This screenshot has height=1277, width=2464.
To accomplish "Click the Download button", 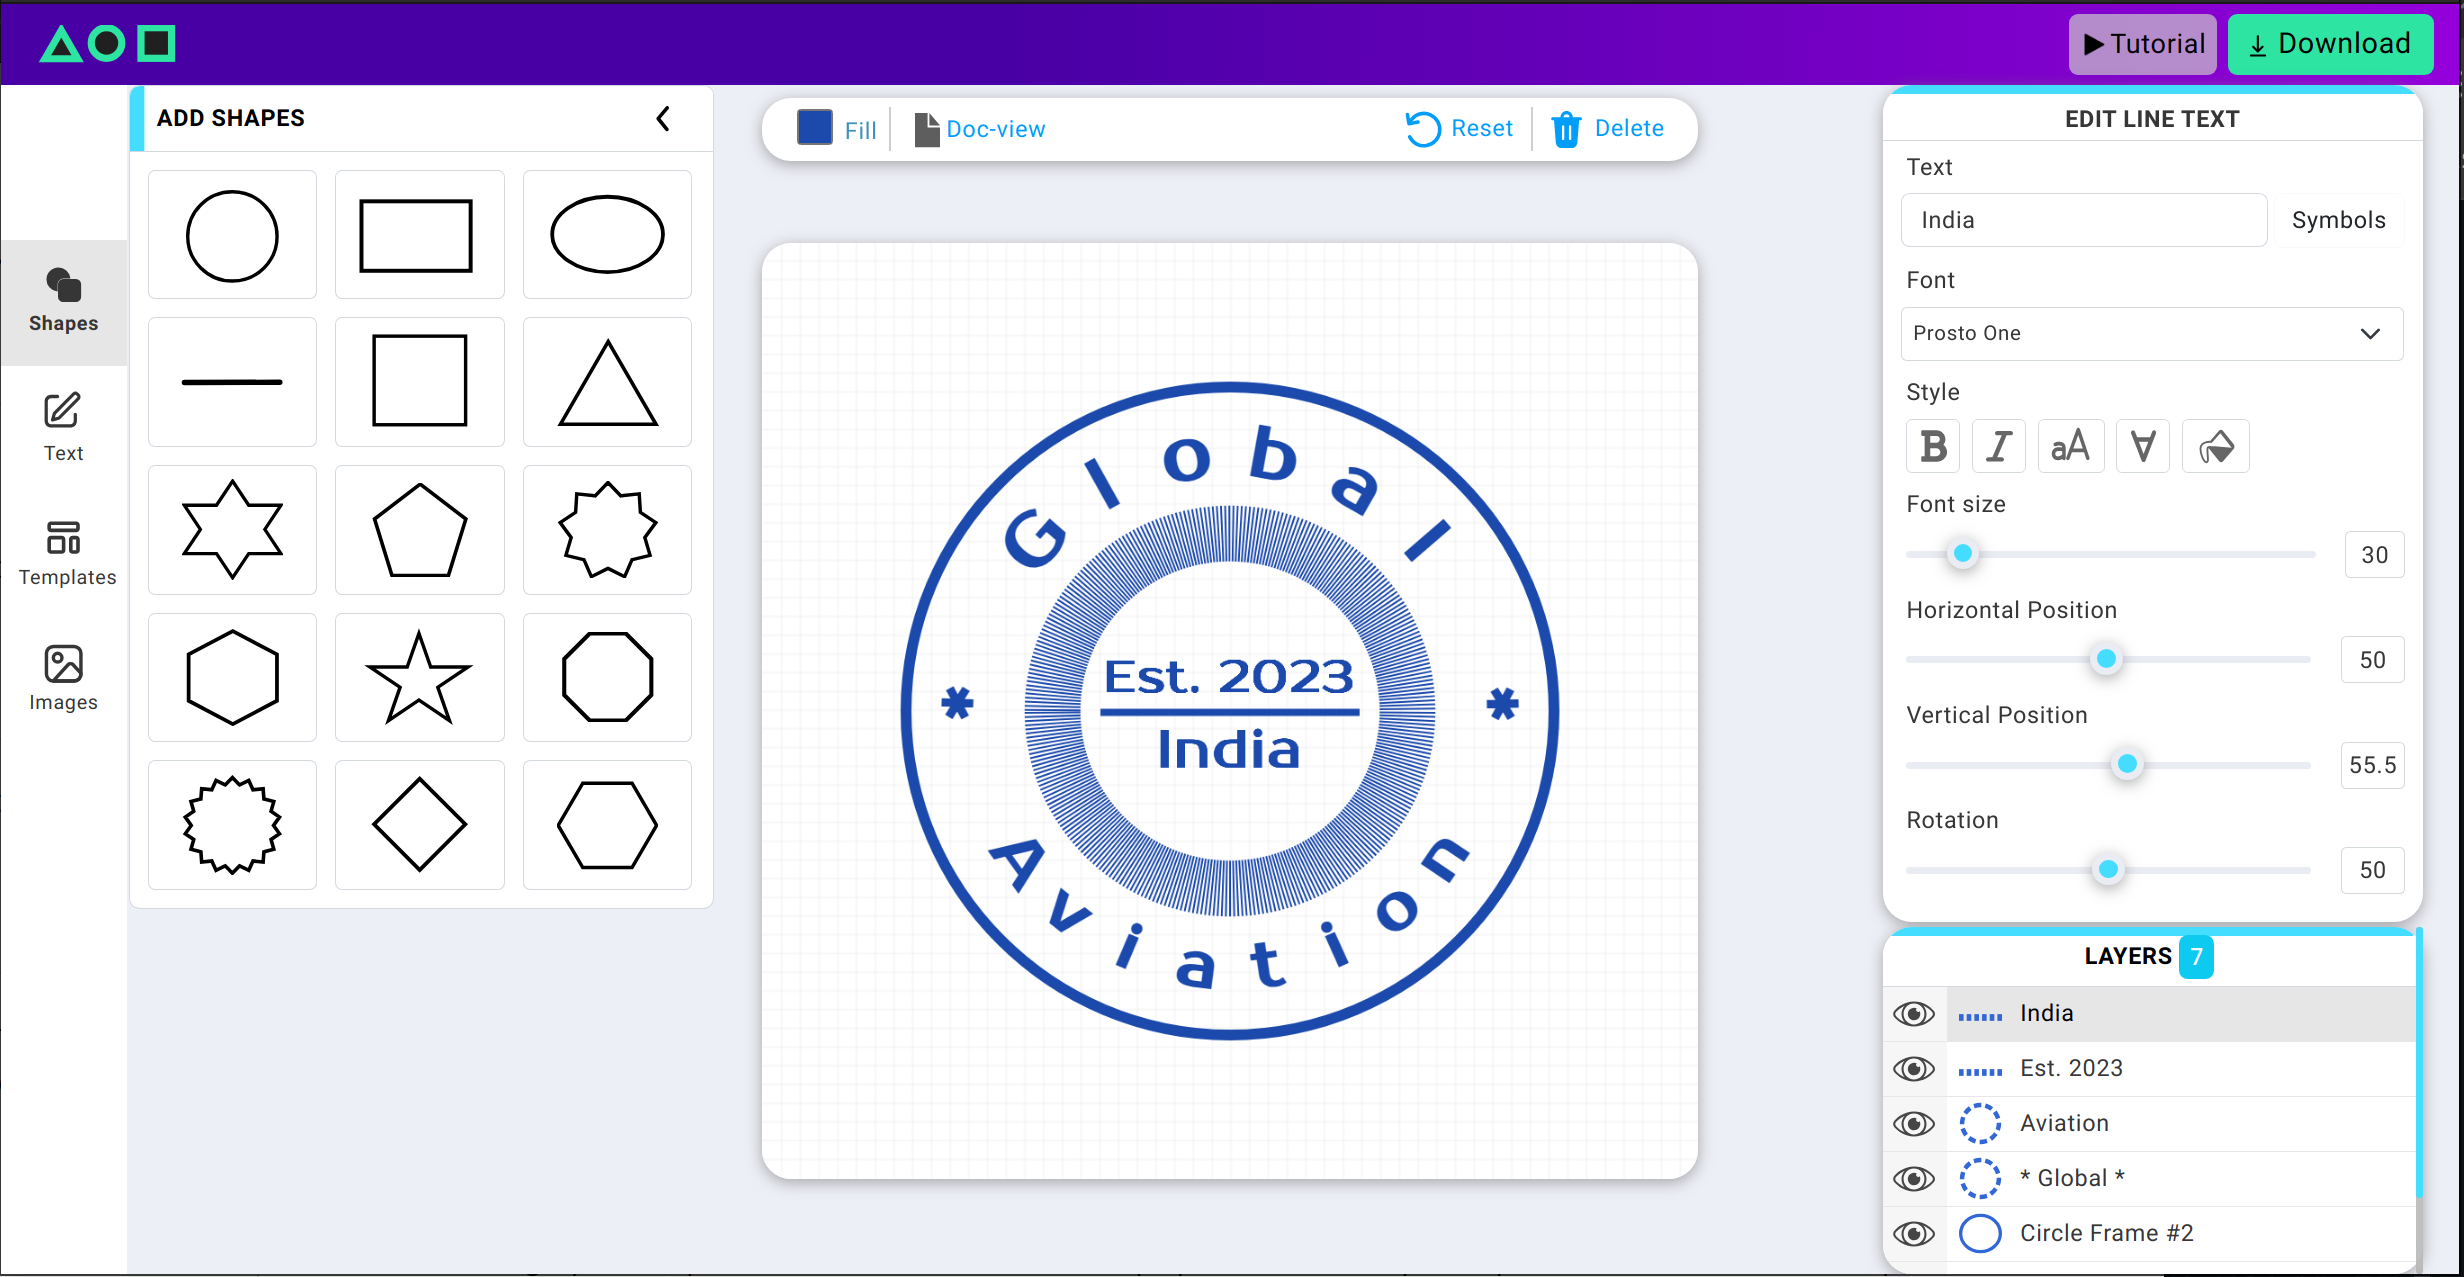I will click(x=2329, y=44).
